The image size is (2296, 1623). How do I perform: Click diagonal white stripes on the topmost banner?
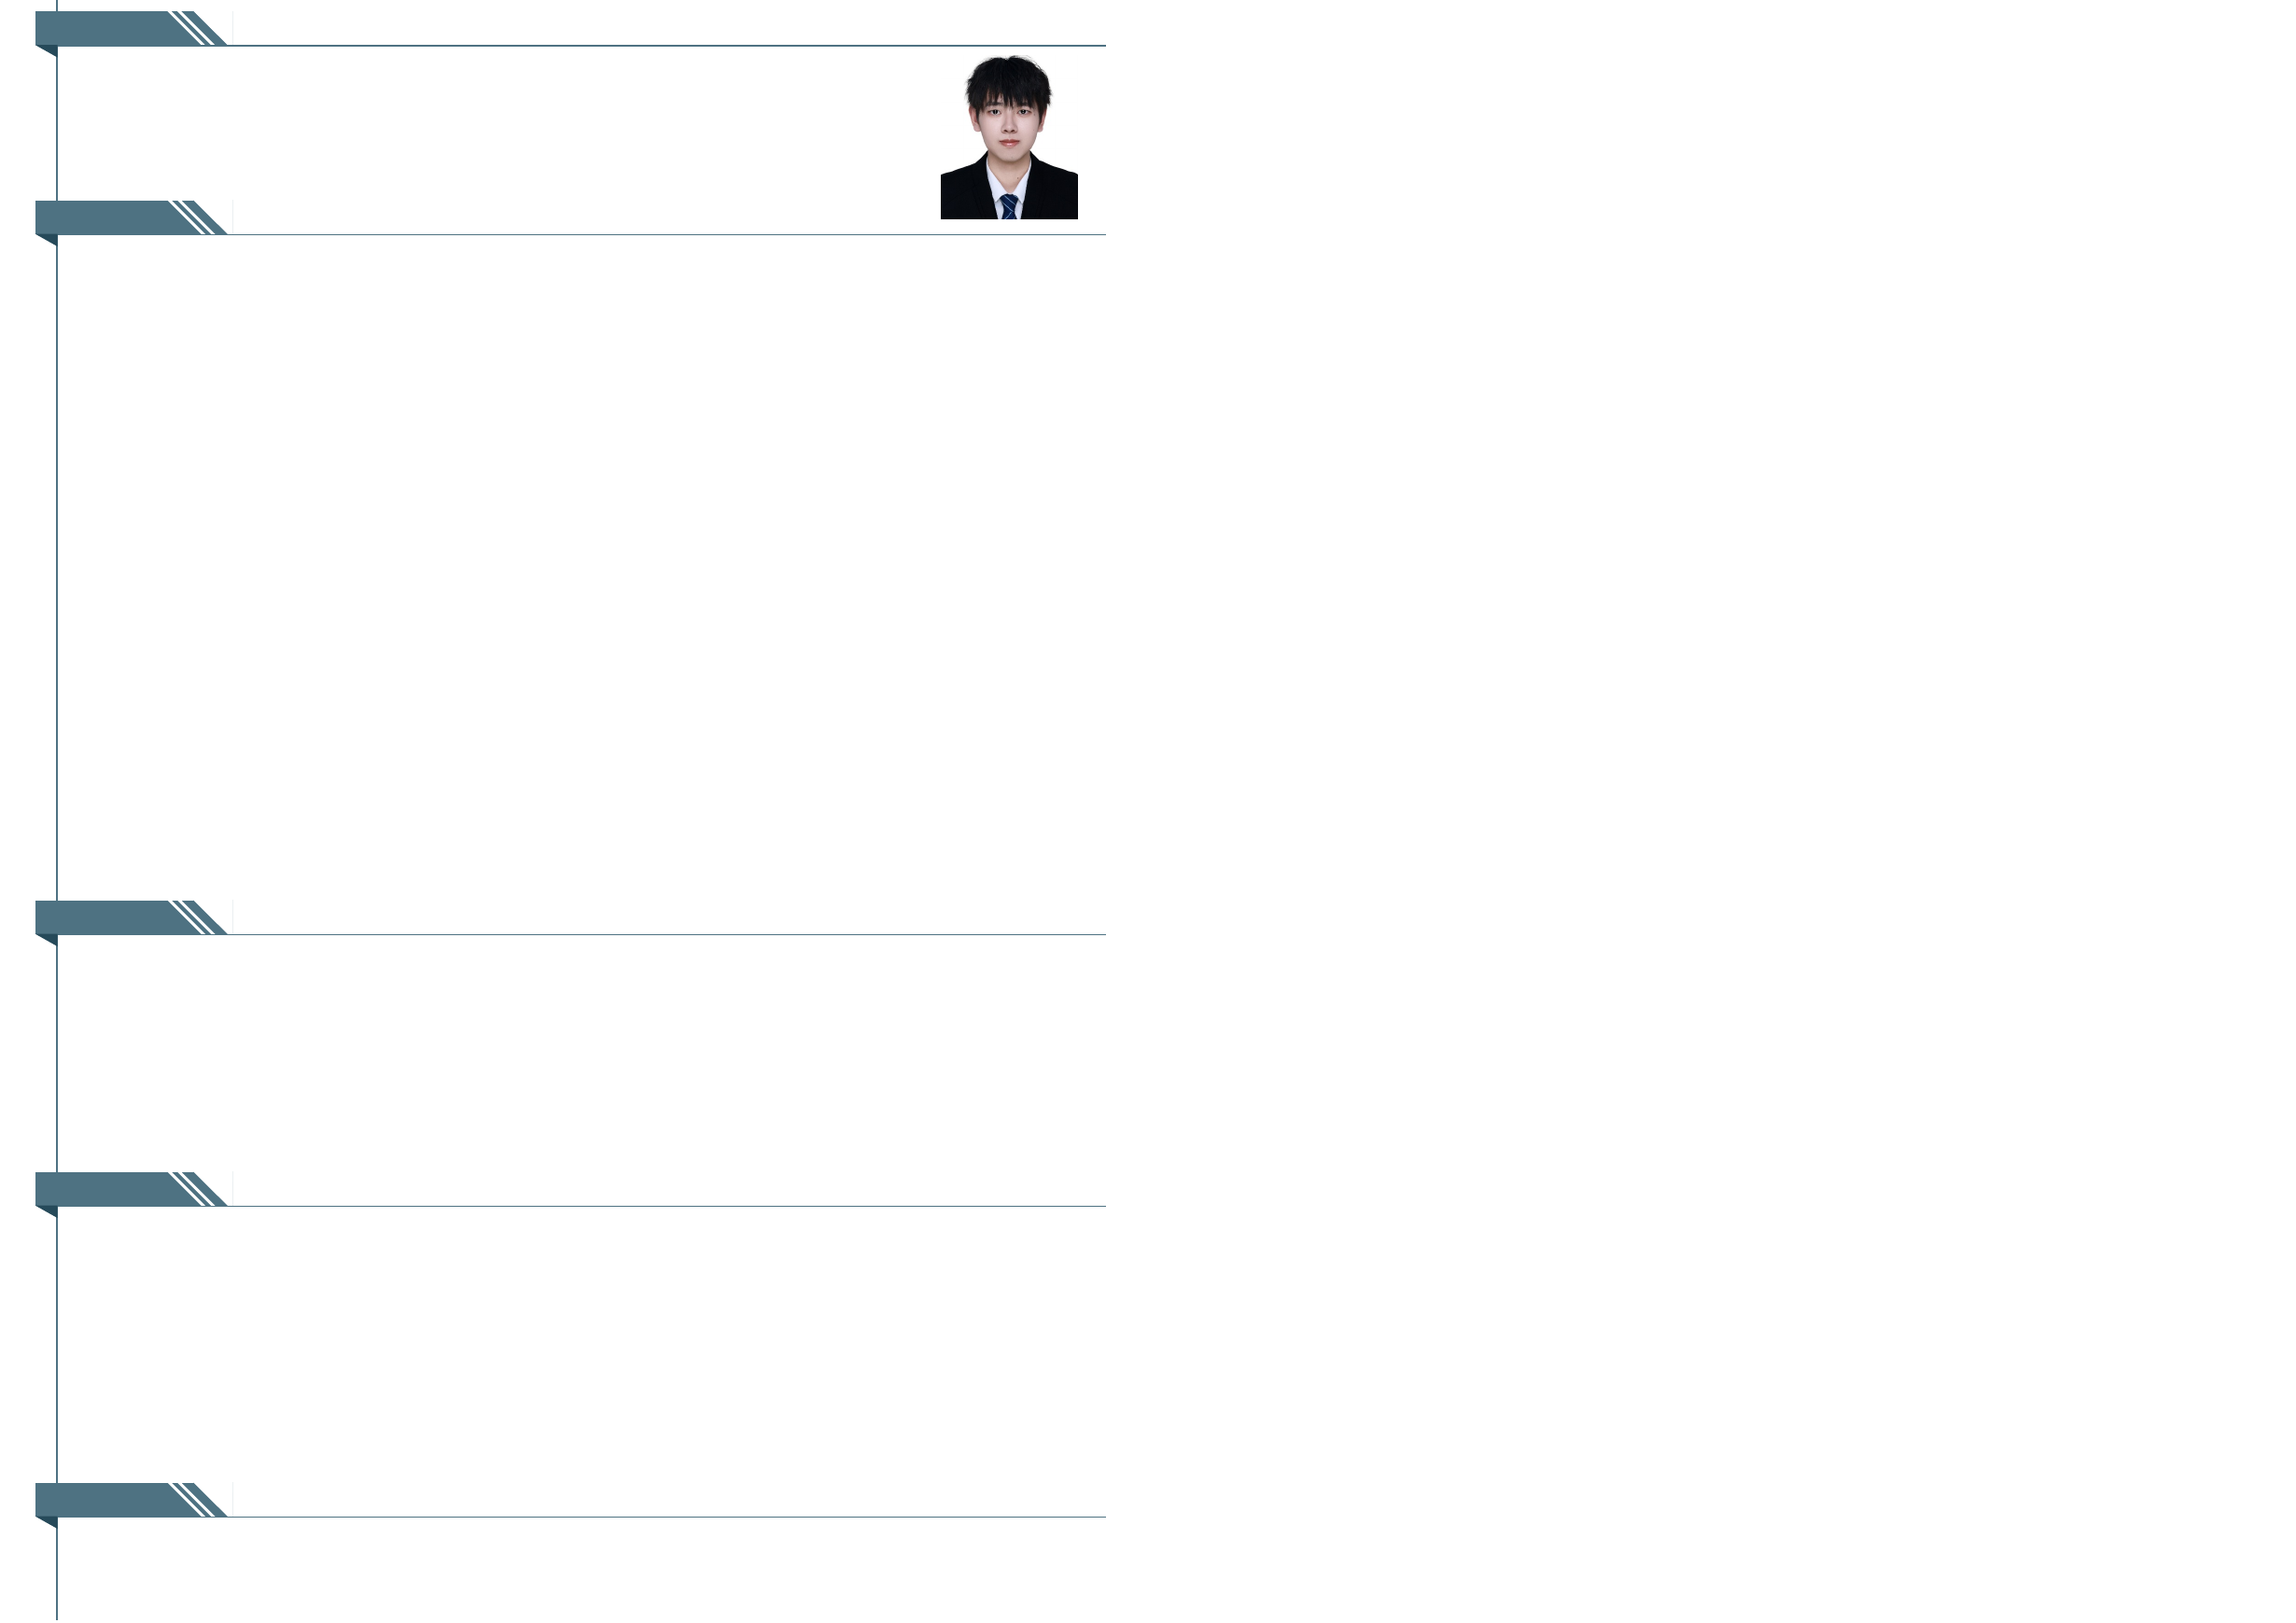coord(194,28)
